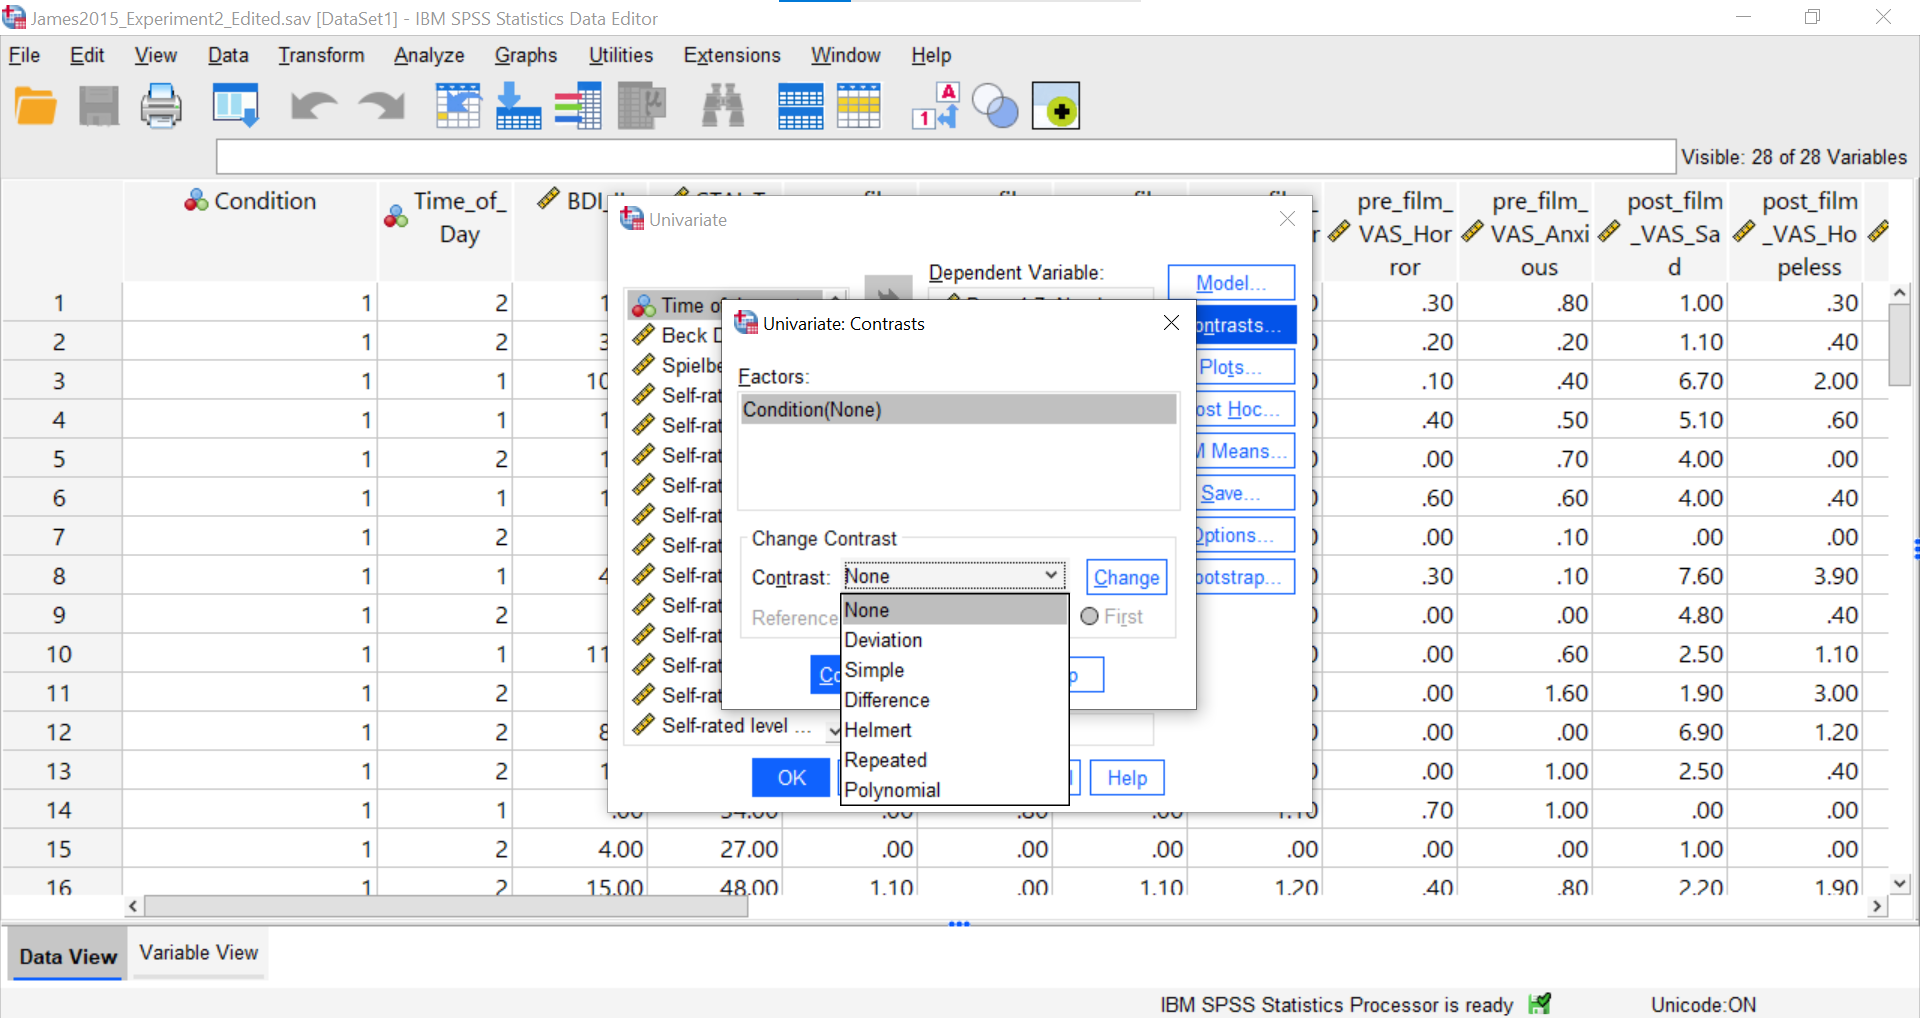This screenshot has width=1920, height=1018.
Task: Open the Model... settings button
Action: (x=1231, y=283)
